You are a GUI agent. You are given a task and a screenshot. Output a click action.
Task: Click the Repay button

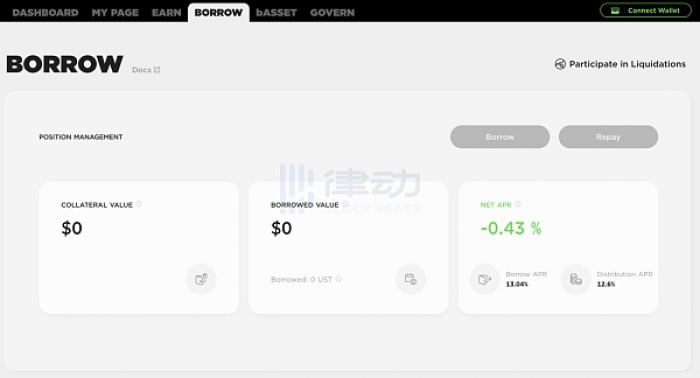608,137
